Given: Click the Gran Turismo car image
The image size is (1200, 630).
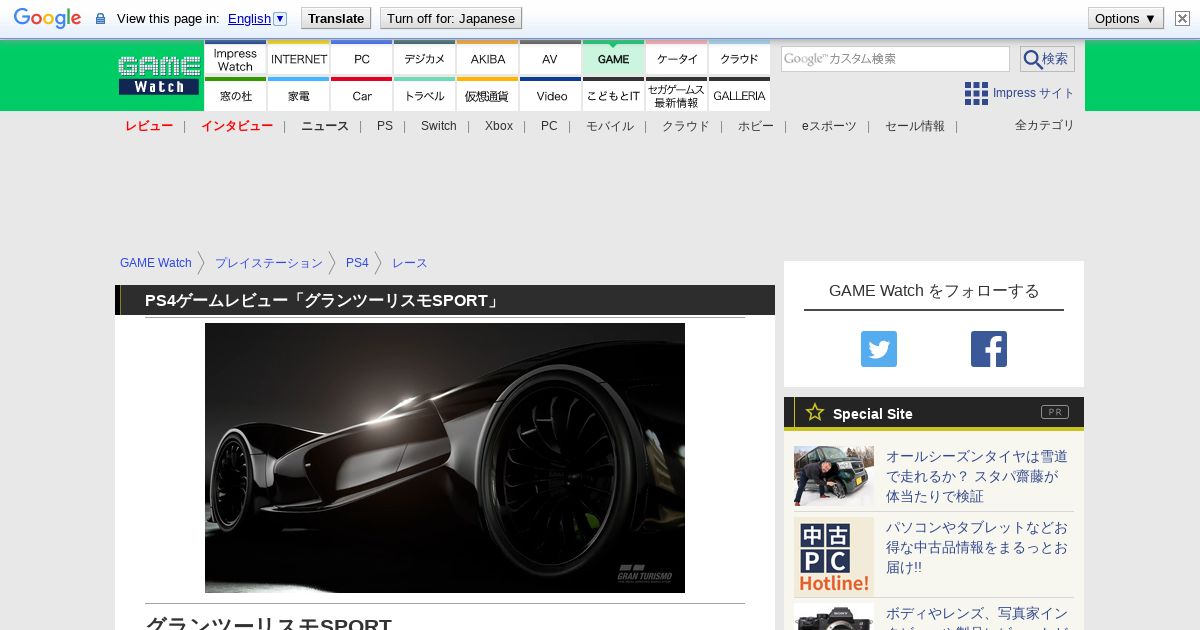Looking at the screenshot, I should click(x=445, y=457).
